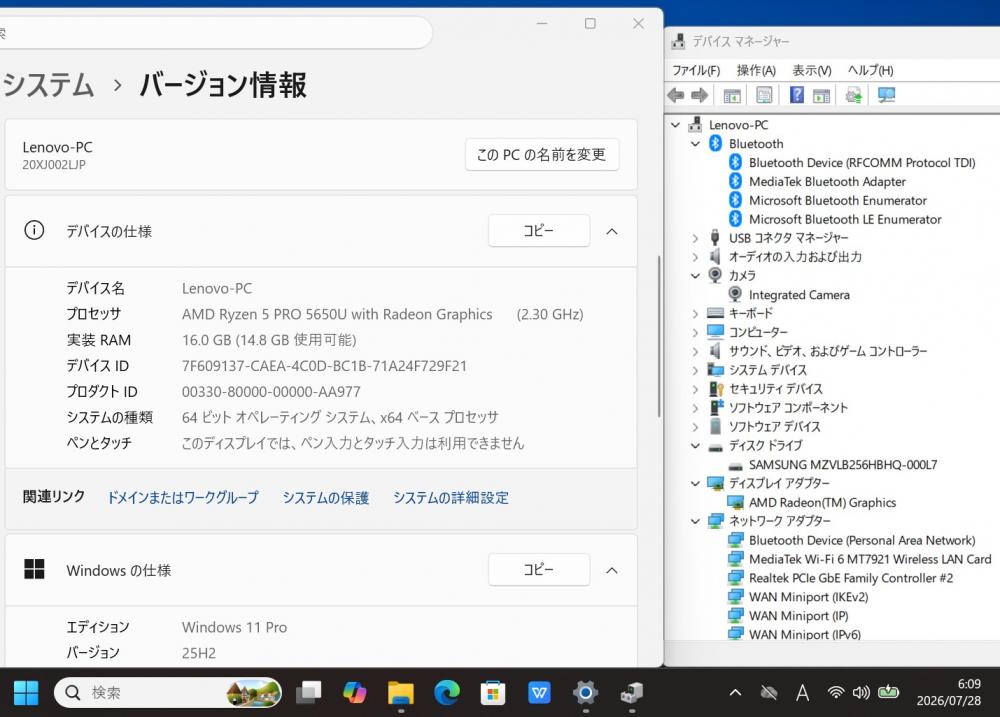Open Start menu from the taskbar
Viewport: 1000px width, 717px height.
(26, 693)
